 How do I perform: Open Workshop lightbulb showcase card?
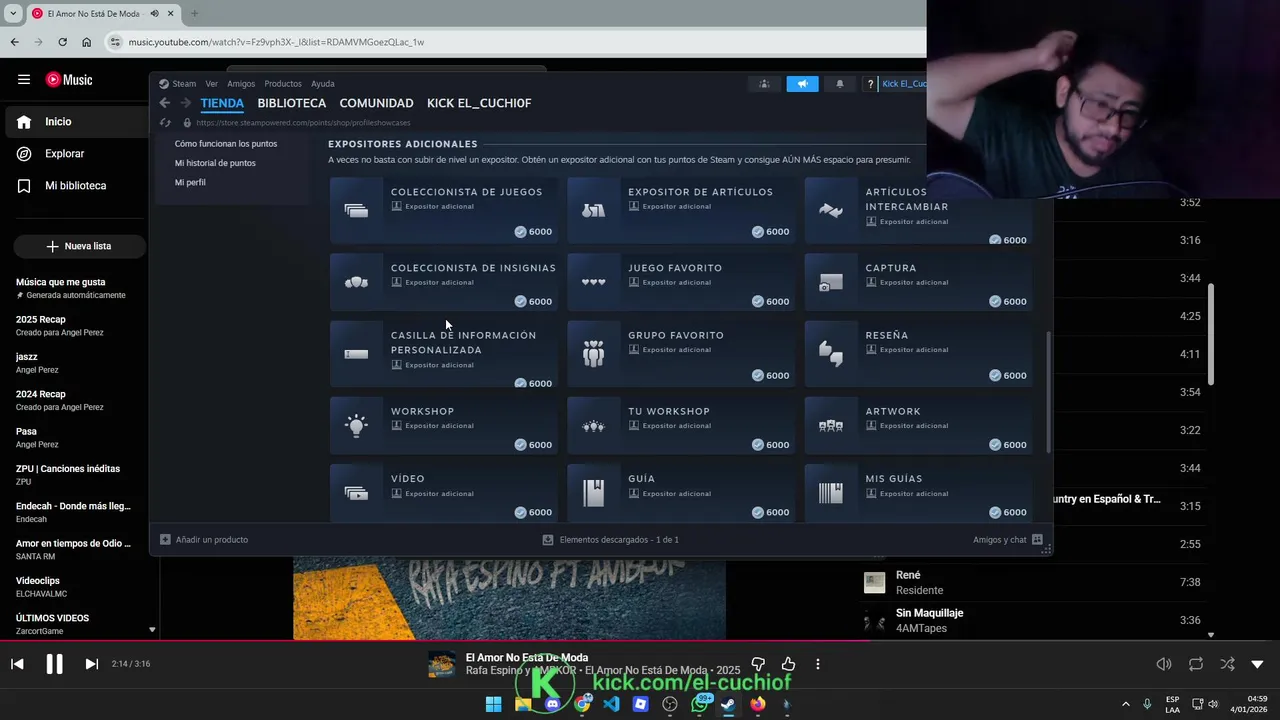click(444, 425)
